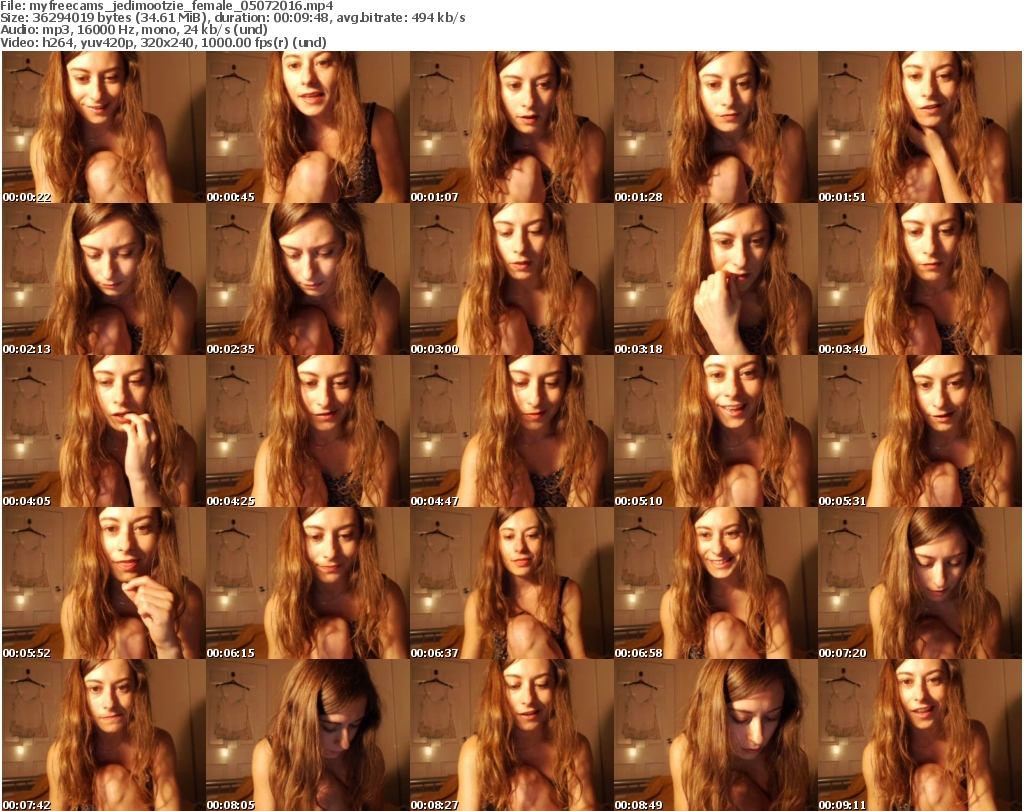1024x811 pixels.
Task: Click the 00:03:40 thumbnail
Action: point(920,279)
